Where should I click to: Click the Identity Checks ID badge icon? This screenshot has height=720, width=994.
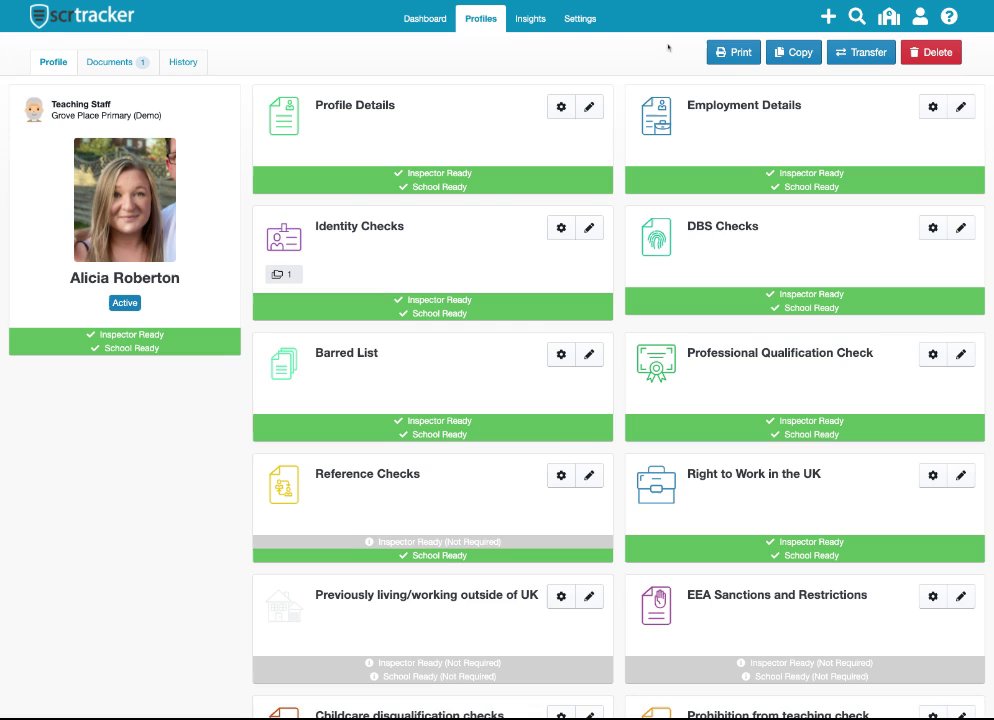click(x=283, y=238)
